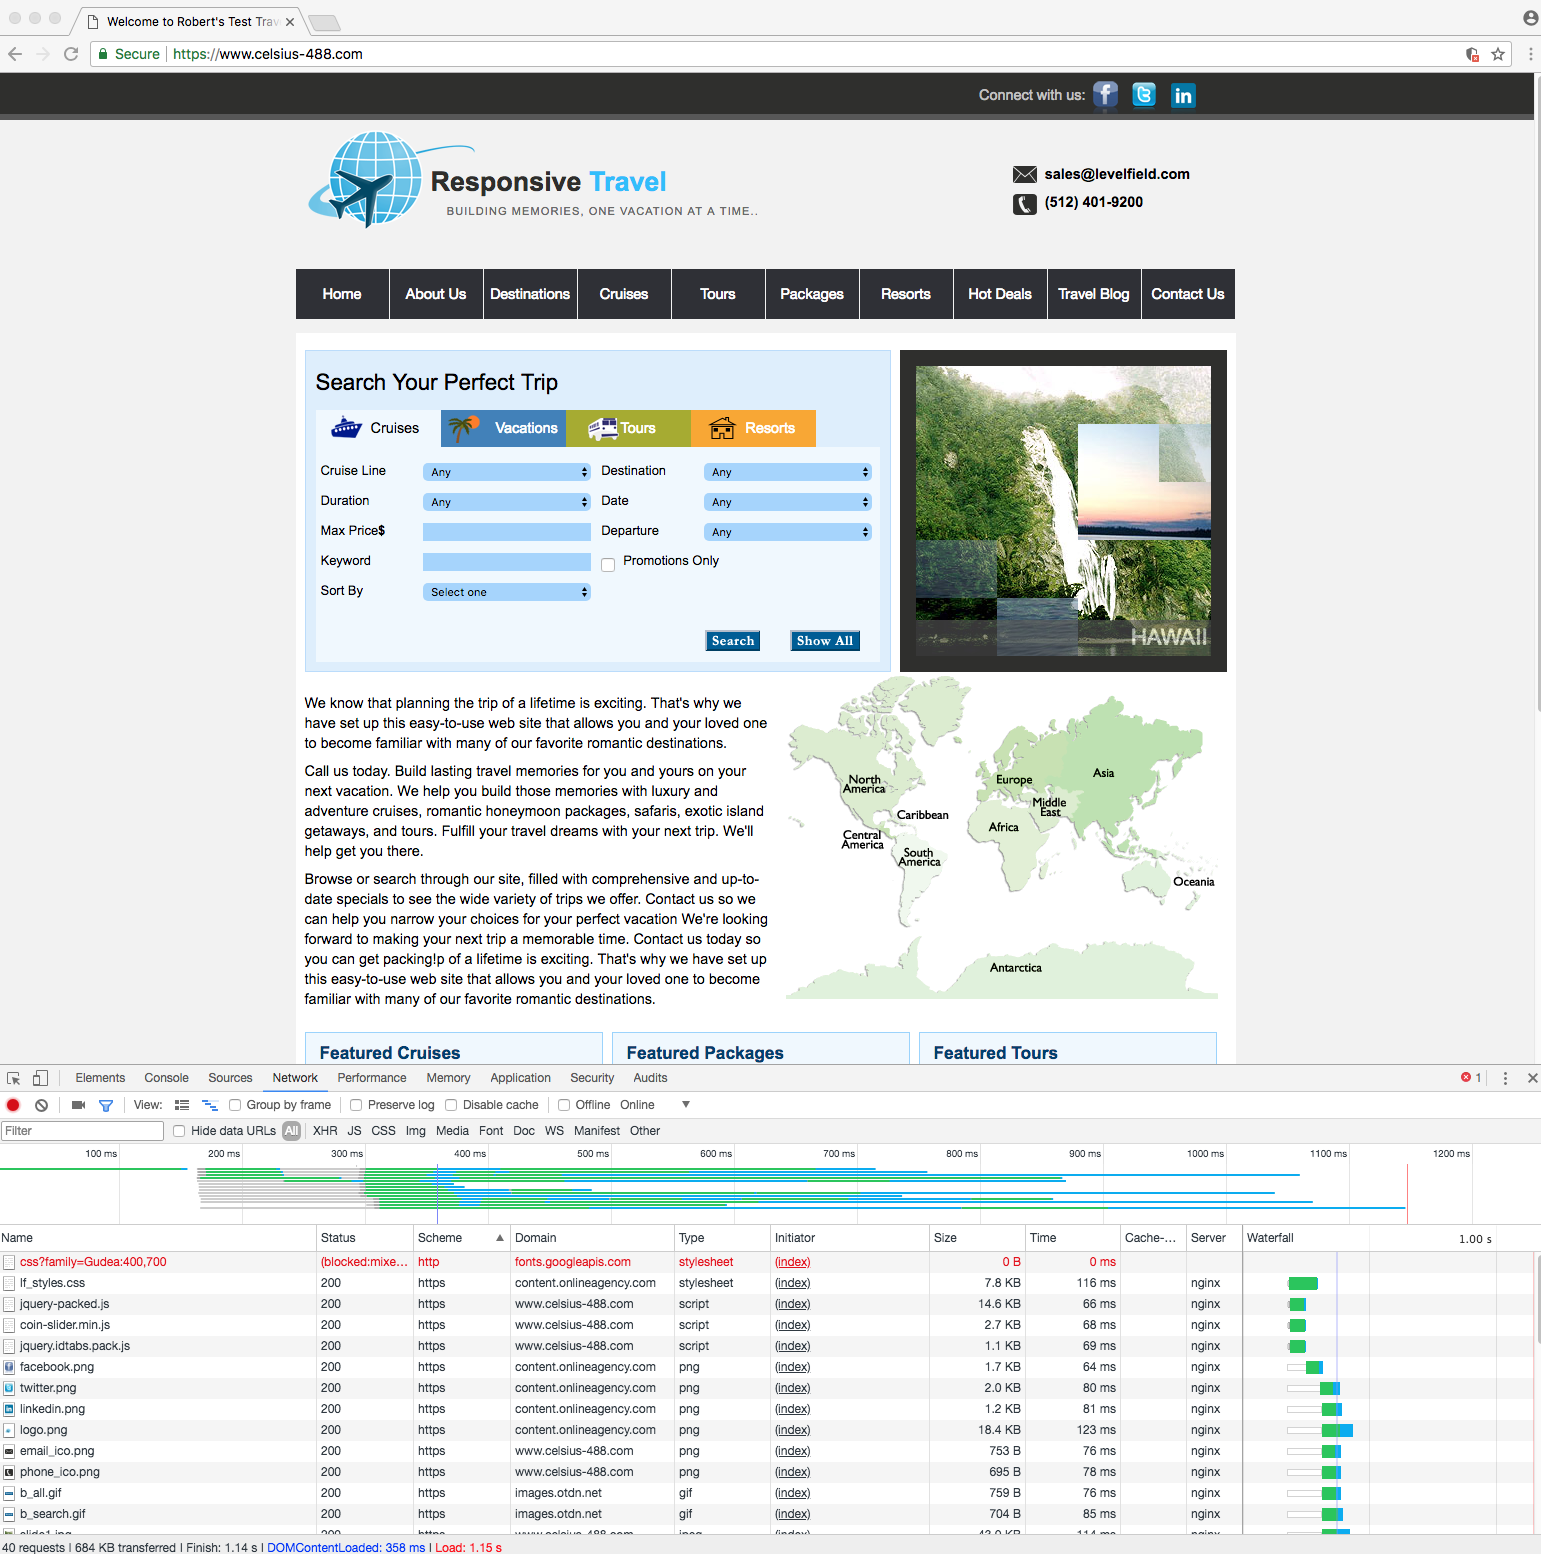The image size is (1541, 1554).
Task: Click the browser reload icon
Action: click(70, 54)
